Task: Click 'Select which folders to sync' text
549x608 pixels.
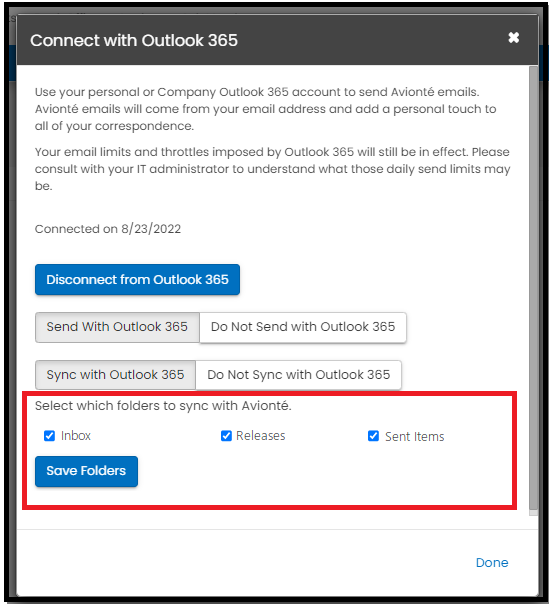Action: (163, 406)
